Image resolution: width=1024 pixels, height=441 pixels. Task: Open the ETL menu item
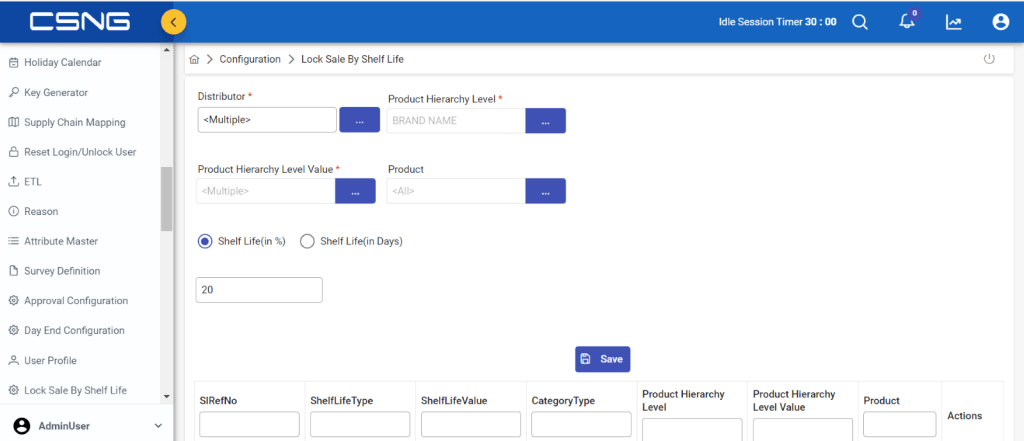[33, 182]
